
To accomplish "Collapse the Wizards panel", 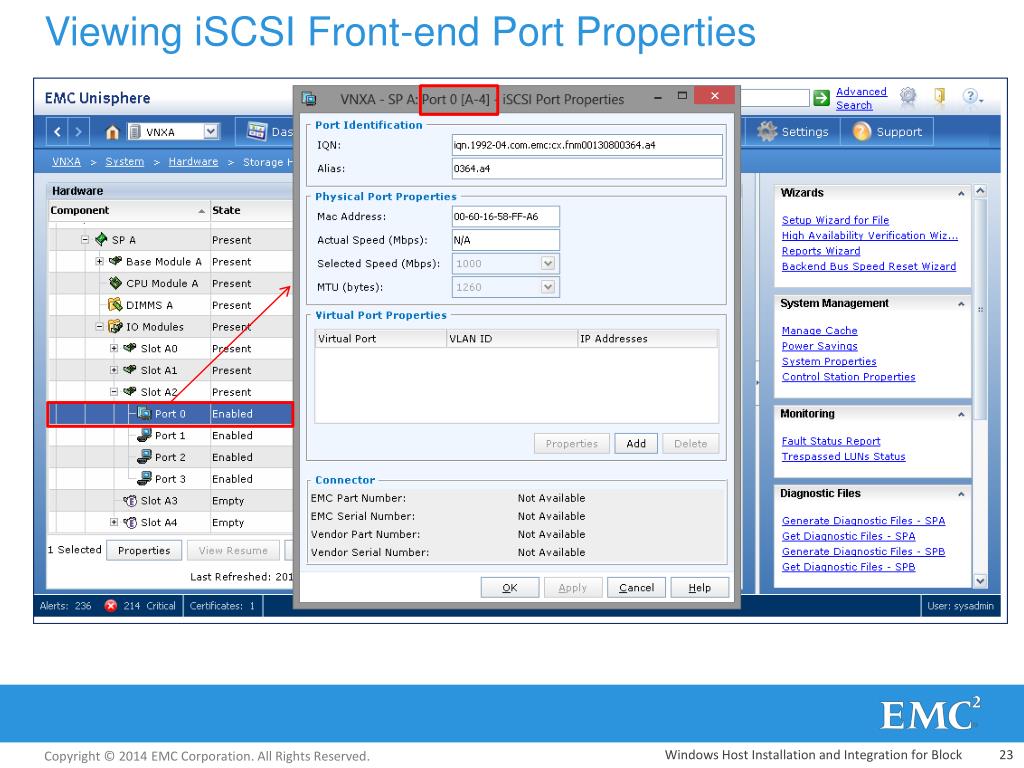I will click(961, 193).
